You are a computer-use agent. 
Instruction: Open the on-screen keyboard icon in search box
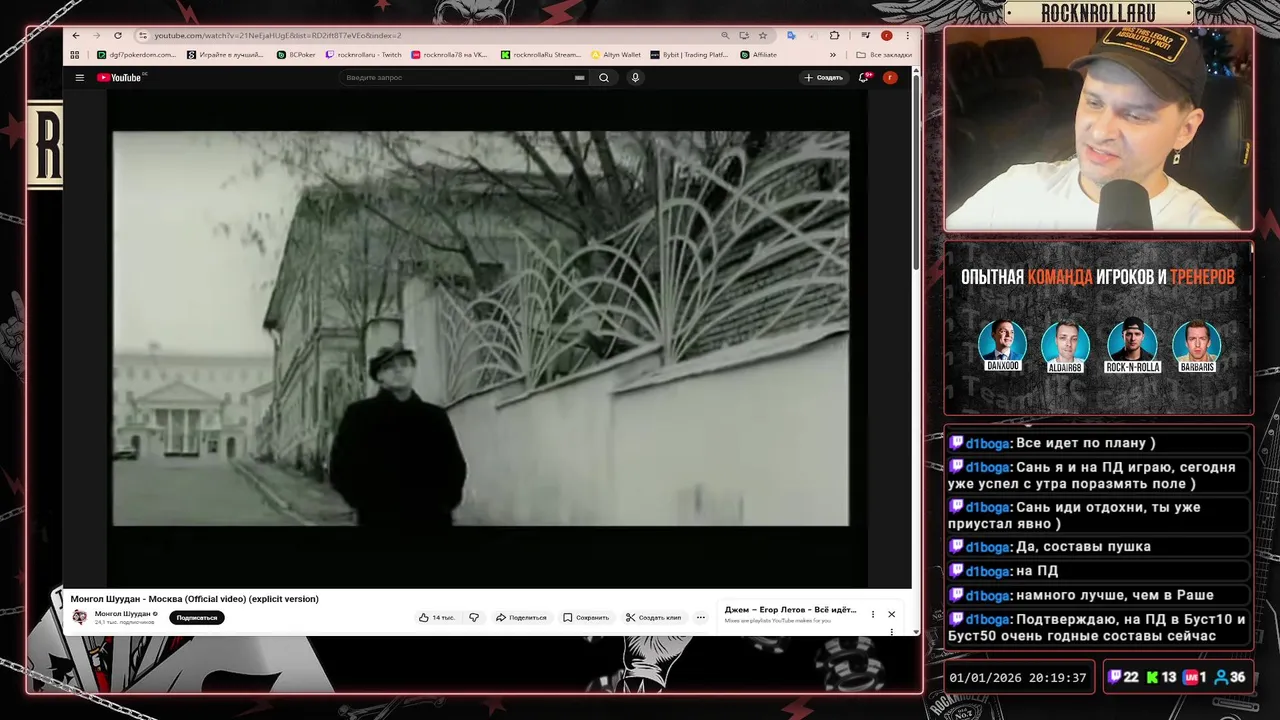pyautogui.click(x=579, y=77)
